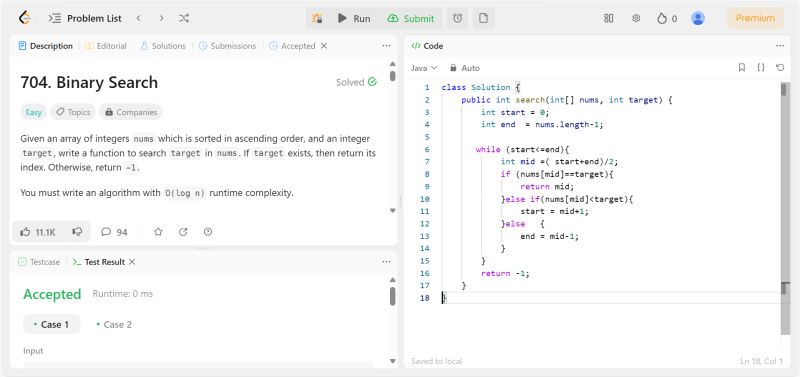Image resolution: width=800 pixels, height=377 pixels.
Task: Click the feedback help circle icon
Action: (x=208, y=232)
